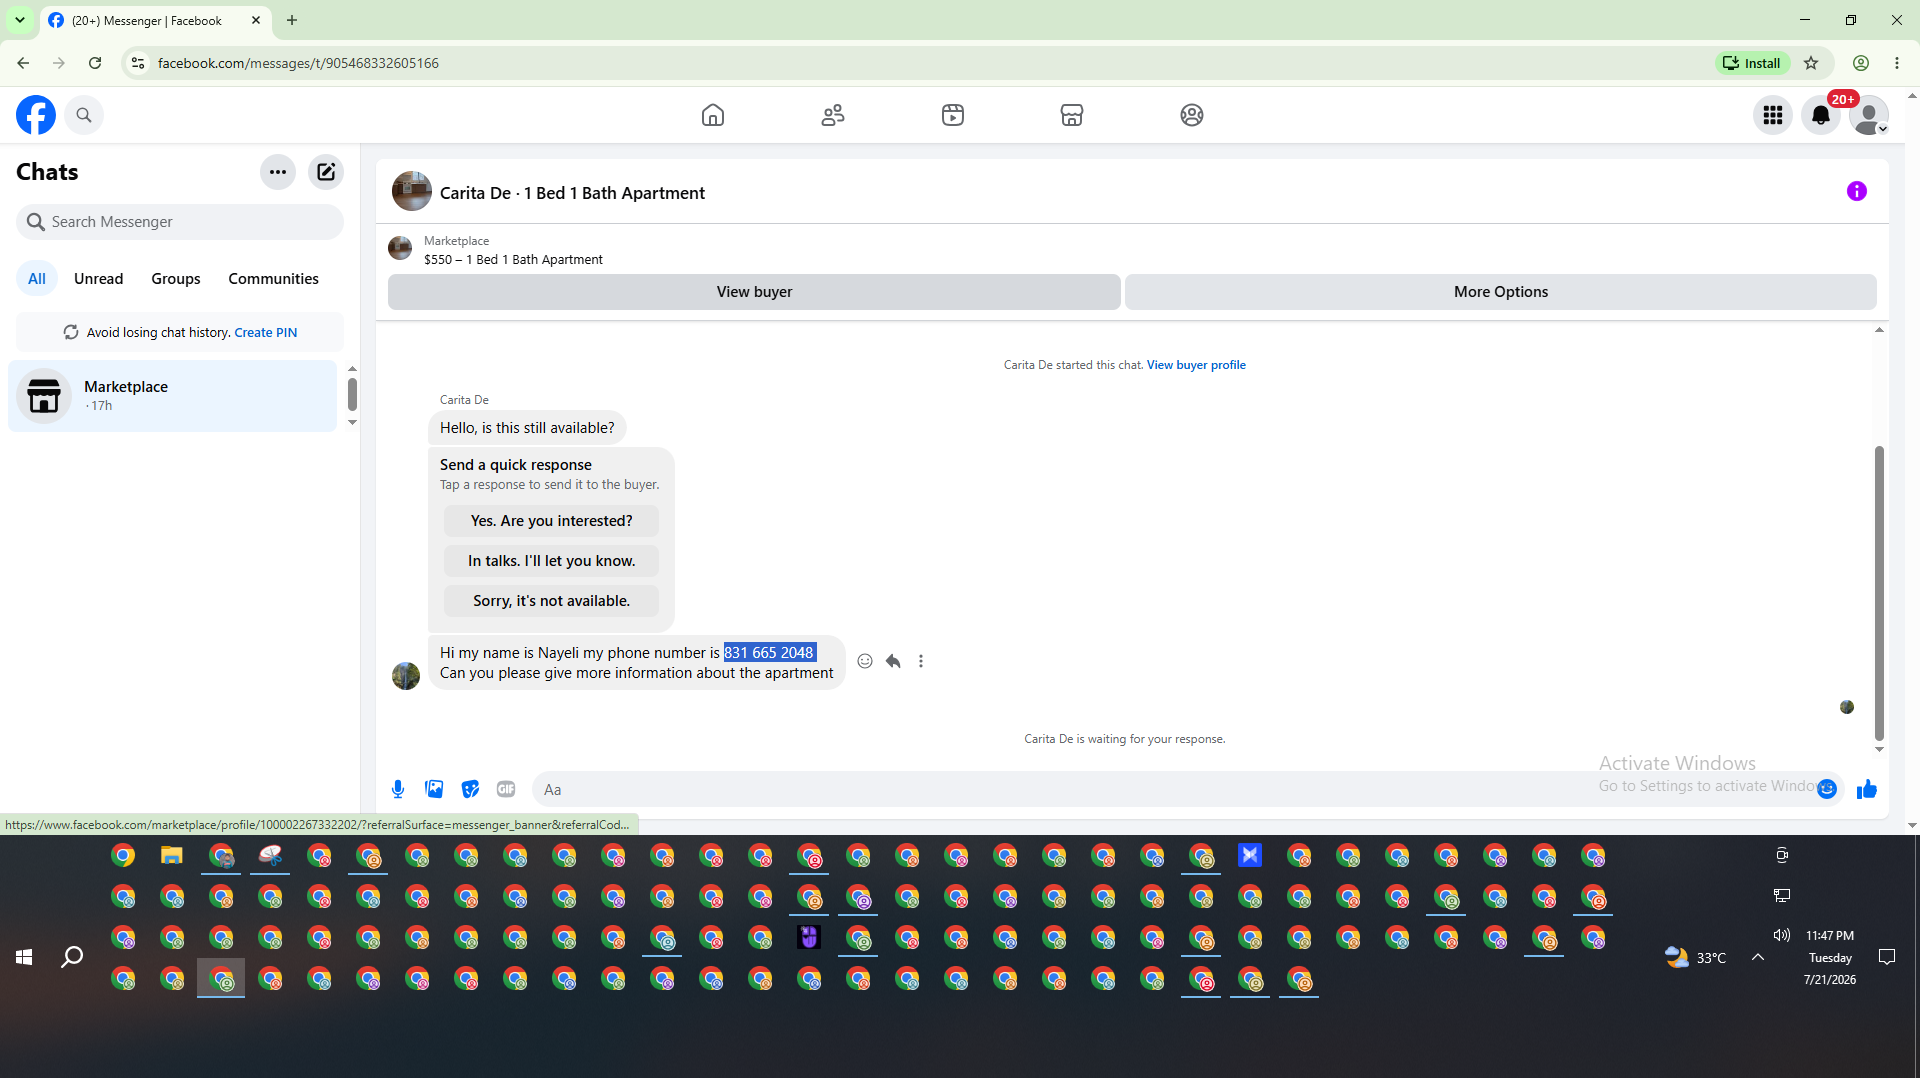Image resolution: width=1920 pixels, height=1078 pixels.
Task: Go back to previous page
Action: 23,63
